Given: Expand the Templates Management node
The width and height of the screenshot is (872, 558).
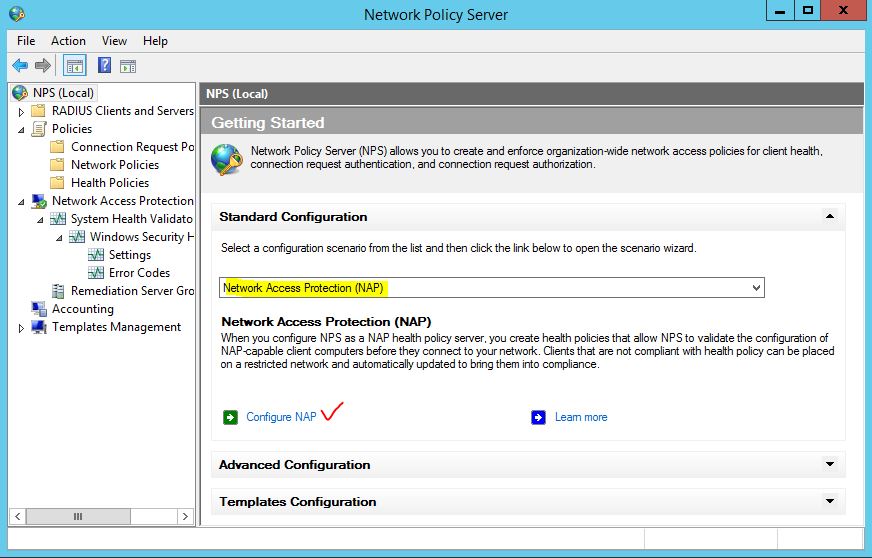Looking at the screenshot, I should pos(21,328).
